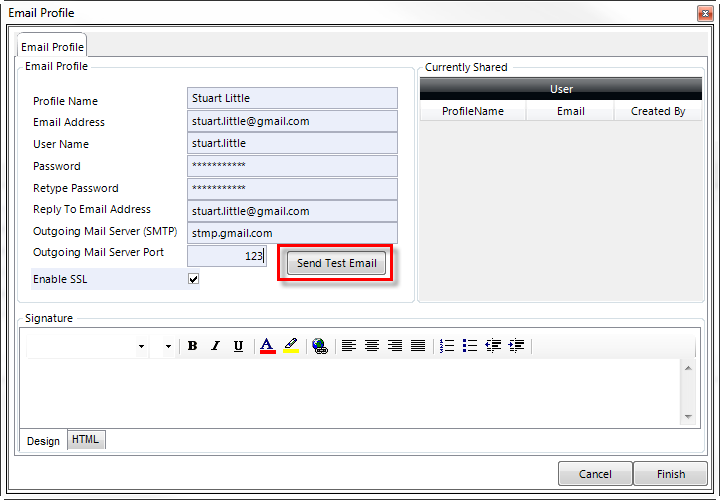Apply bold formatting in signature toolbar
The image size is (720, 500).
point(193,346)
